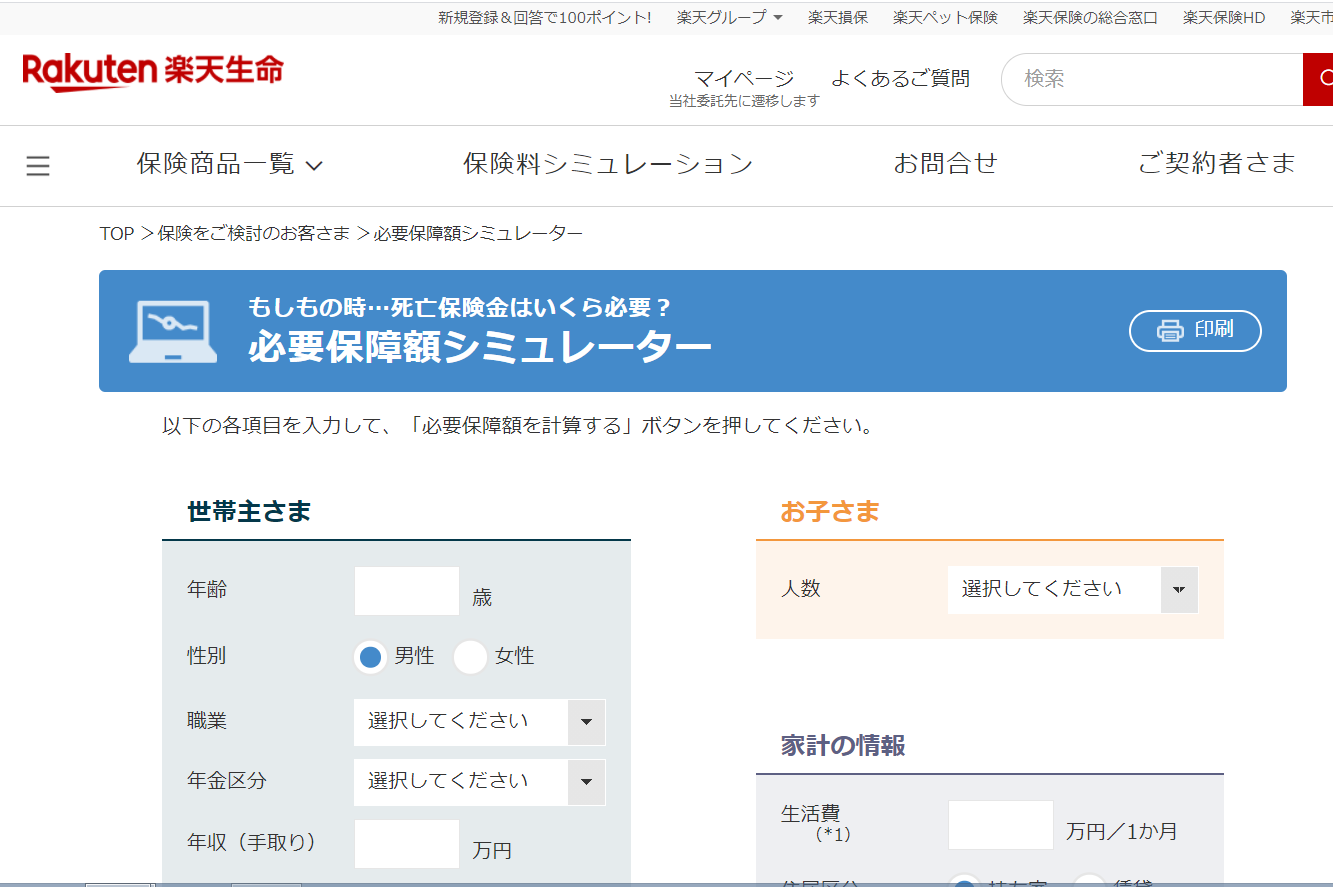
Task: Select the 男性 radio button
Action: 371,657
